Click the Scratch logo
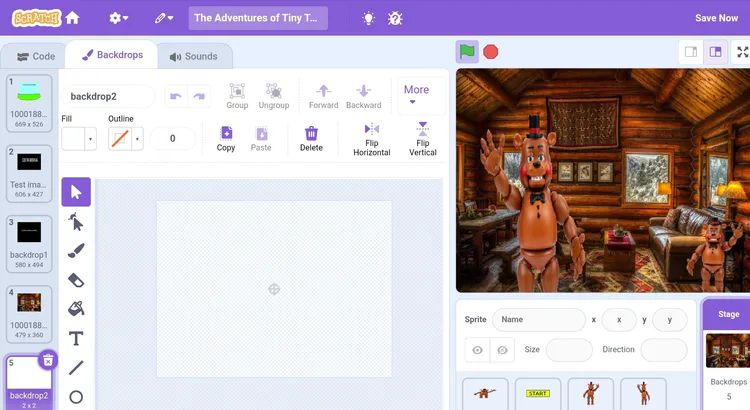Screen dimensions: 750x410 click(x=37, y=18)
